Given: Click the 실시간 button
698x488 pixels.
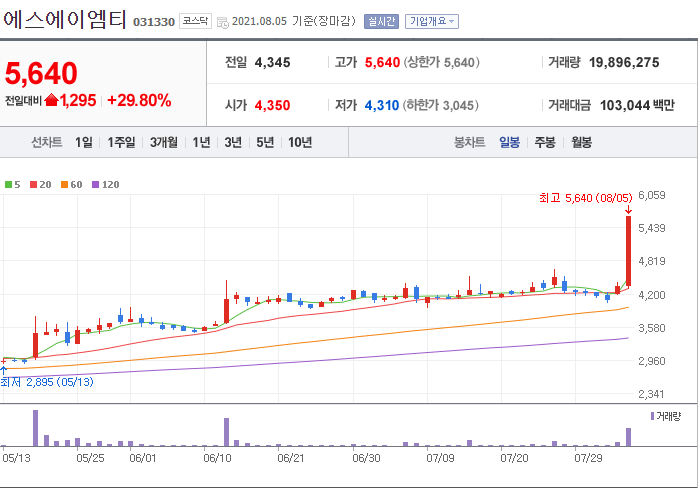Looking at the screenshot, I should 381,21.
